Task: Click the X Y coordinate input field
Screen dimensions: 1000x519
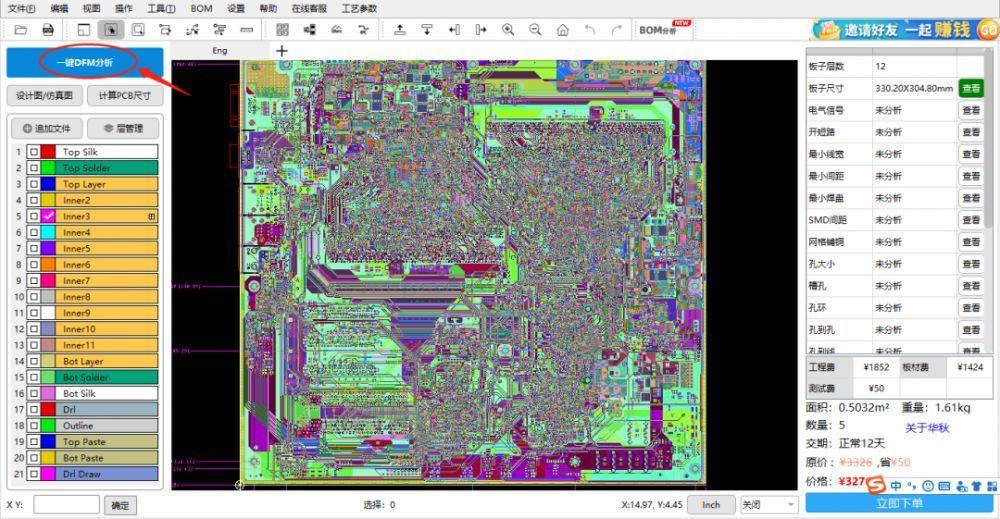Action: (x=66, y=505)
